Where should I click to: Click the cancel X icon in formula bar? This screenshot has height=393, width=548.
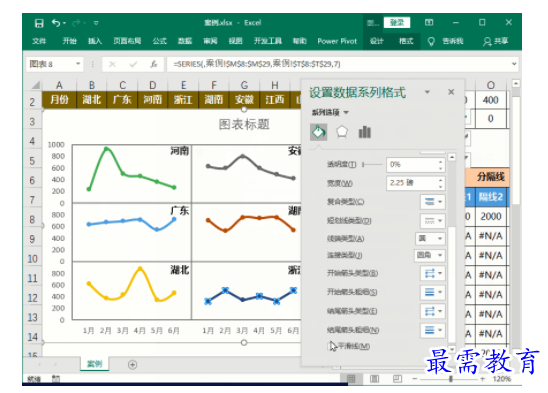click(x=112, y=64)
